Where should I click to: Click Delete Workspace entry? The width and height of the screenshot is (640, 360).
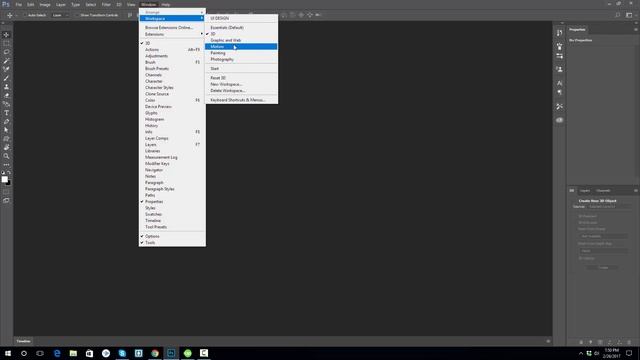pyautogui.click(x=241, y=91)
